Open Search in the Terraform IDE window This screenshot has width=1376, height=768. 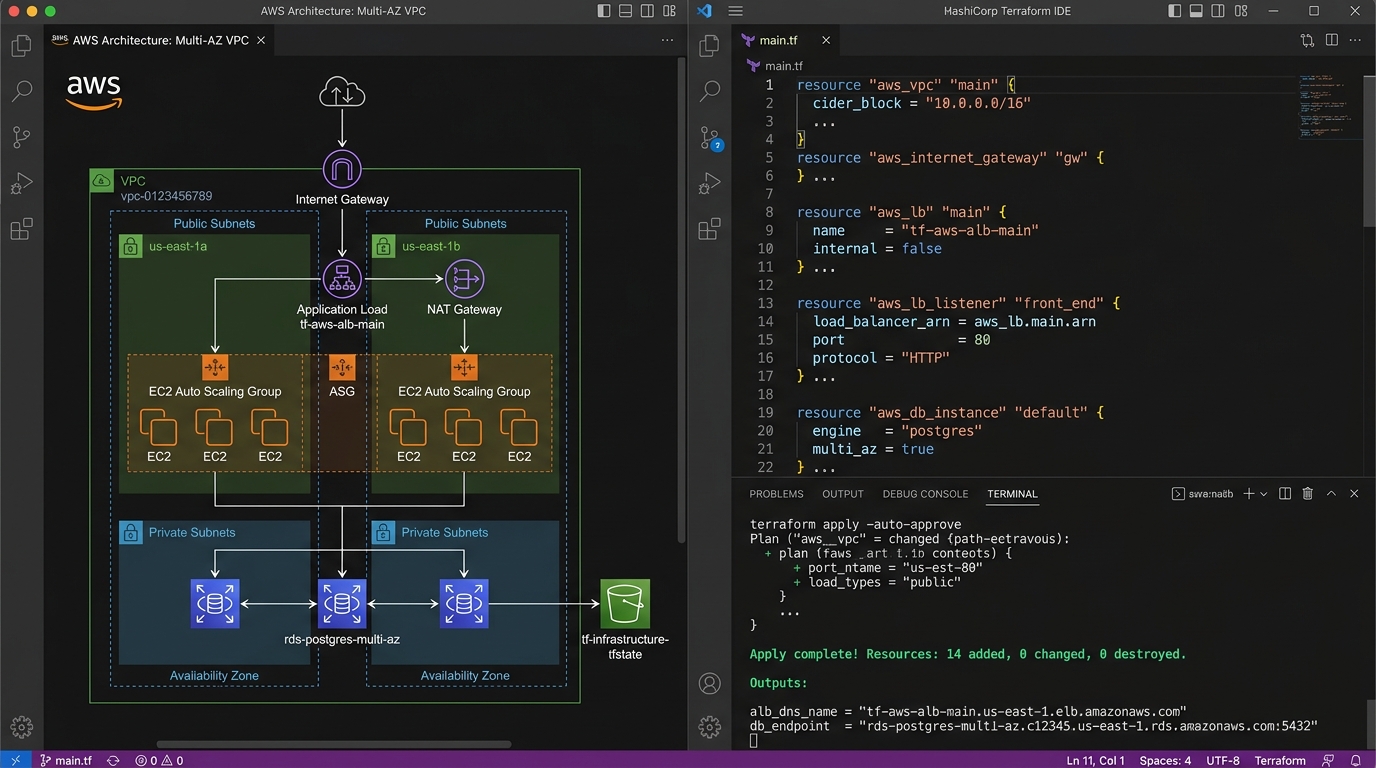(x=710, y=91)
